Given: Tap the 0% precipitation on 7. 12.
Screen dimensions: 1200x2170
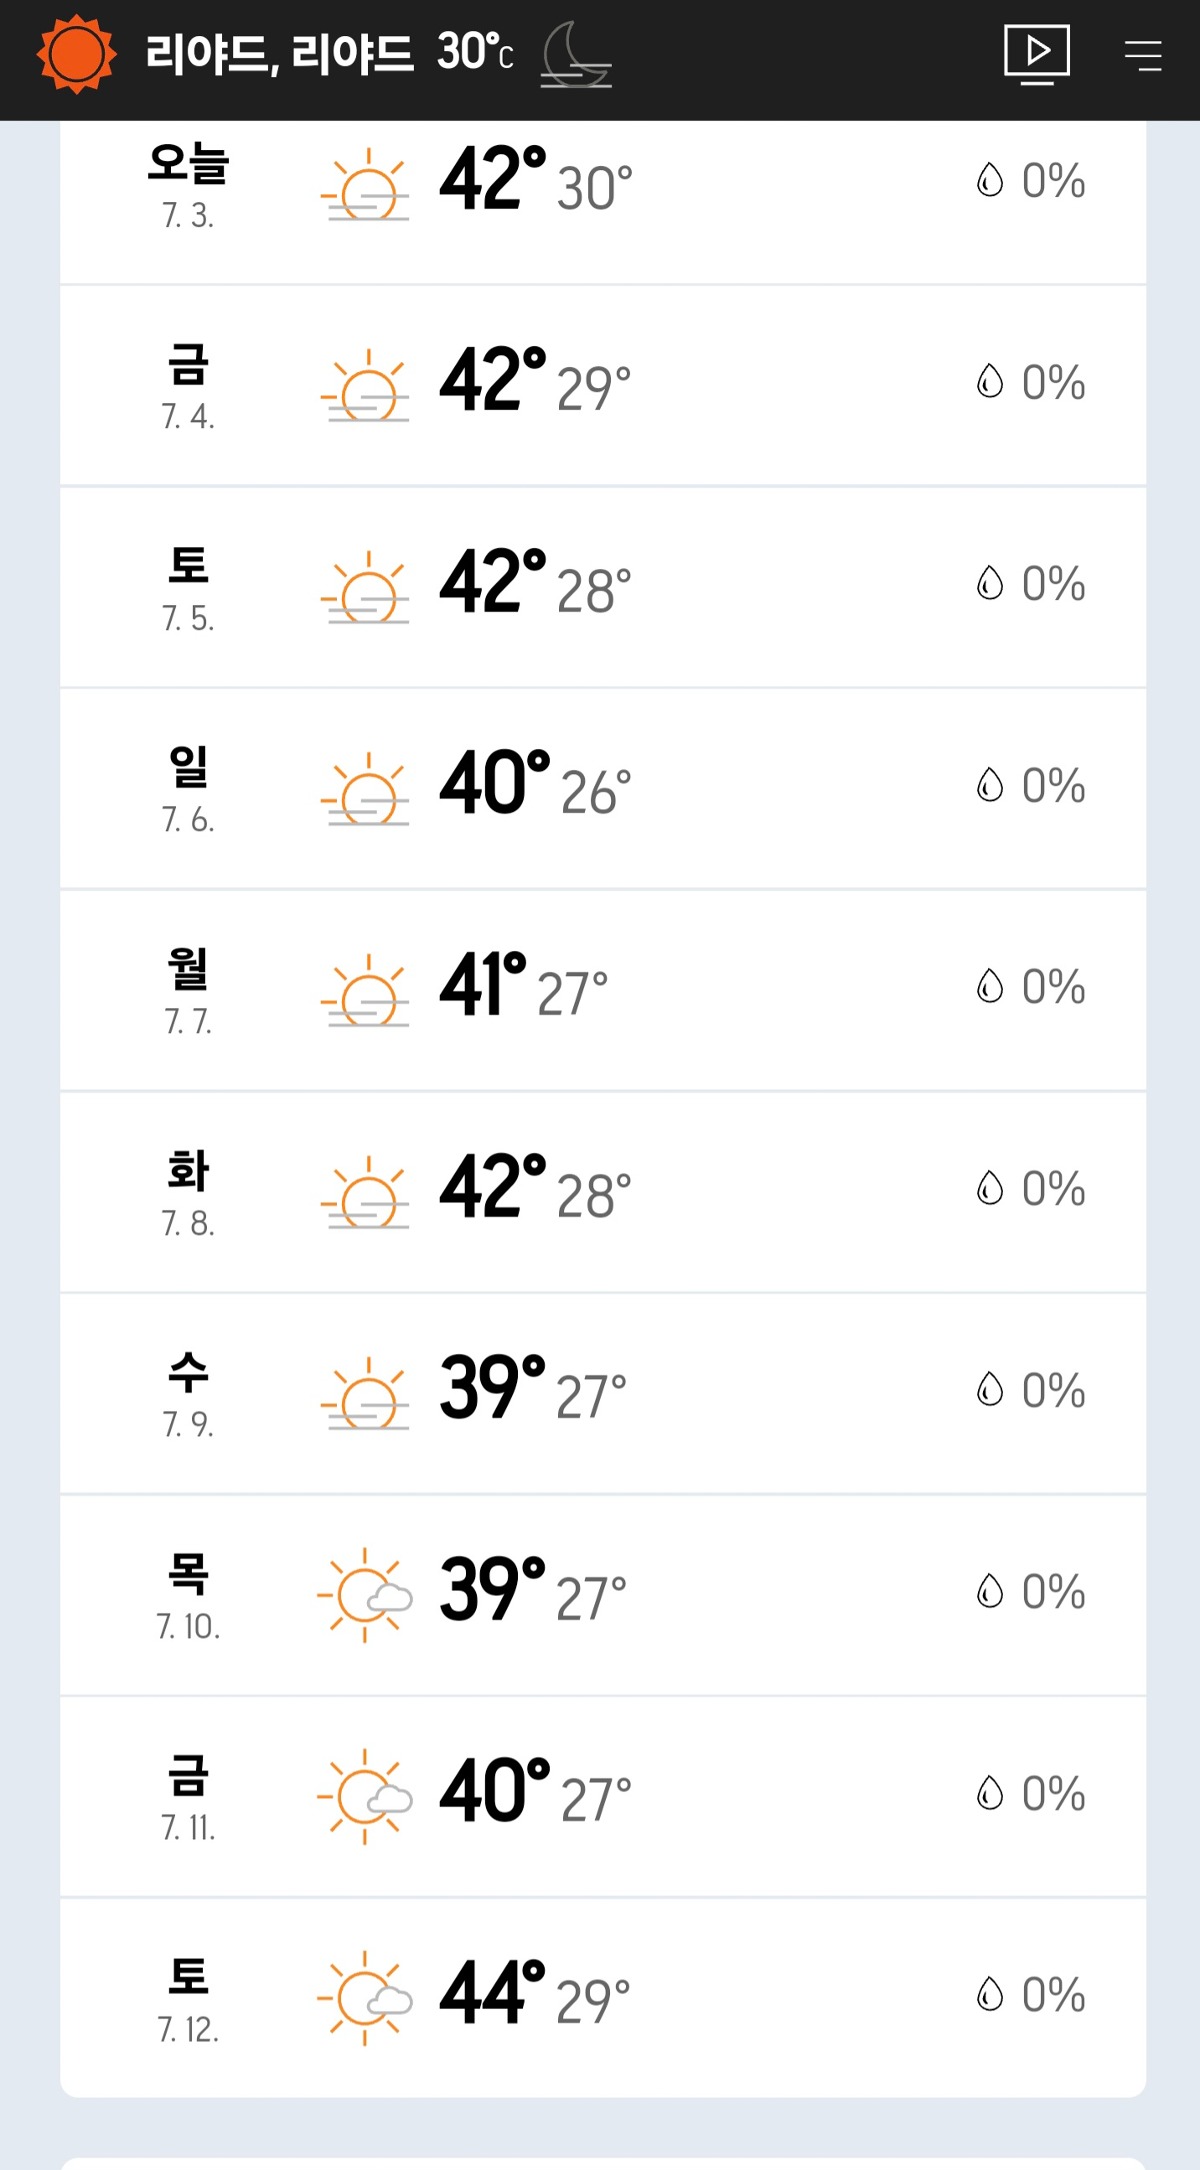Looking at the screenshot, I should coord(1052,1995).
